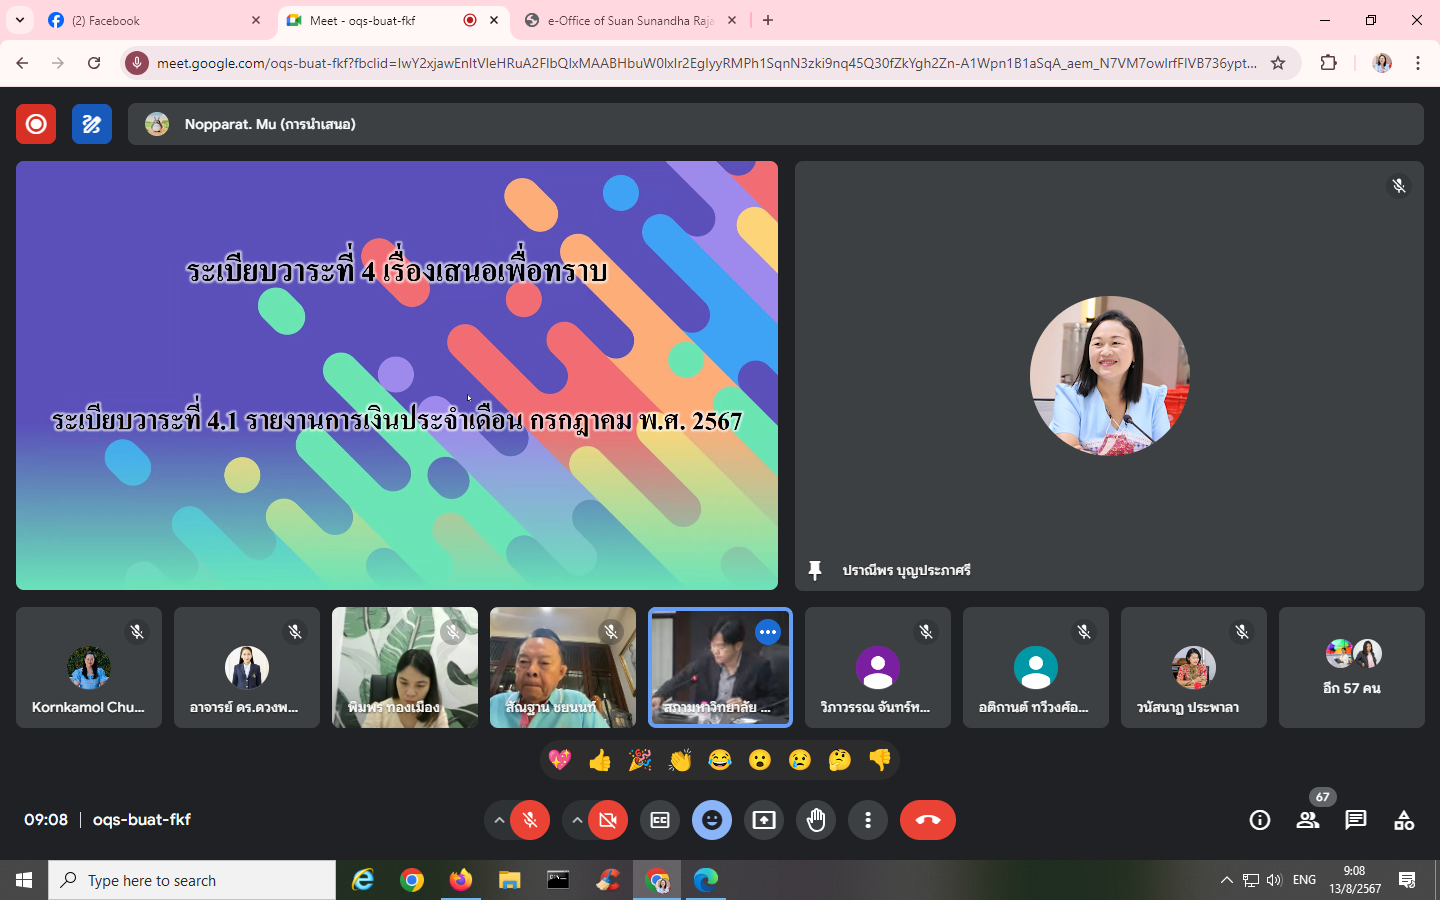
Task: Leave the call with red hang-up button
Action: point(927,820)
